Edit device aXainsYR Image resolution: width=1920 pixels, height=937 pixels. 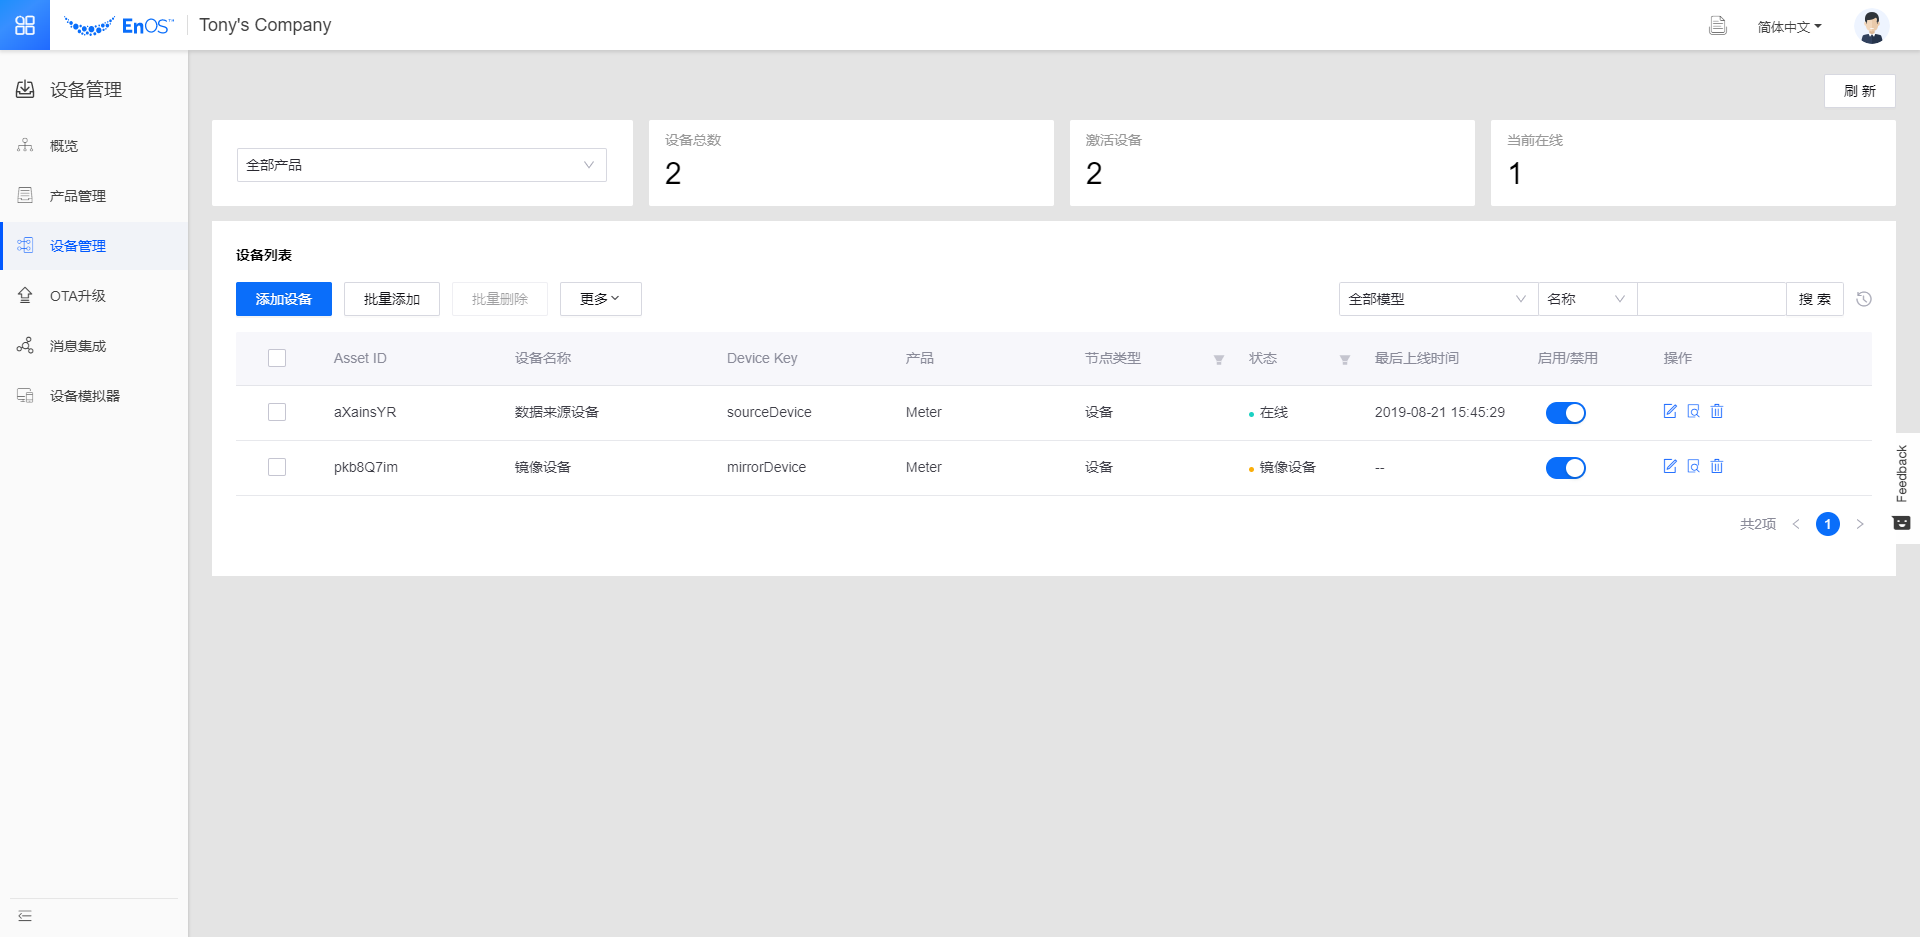click(x=1669, y=411)
